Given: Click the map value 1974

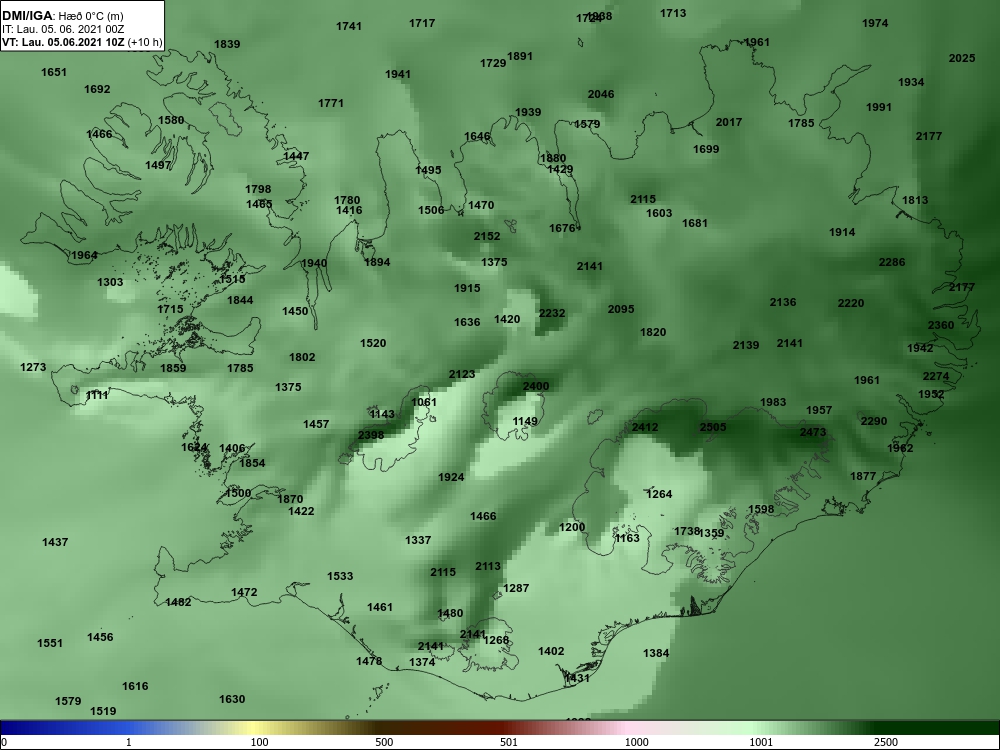Looking at the screenshot, I should pyautogui.click(x=875, y=23).
